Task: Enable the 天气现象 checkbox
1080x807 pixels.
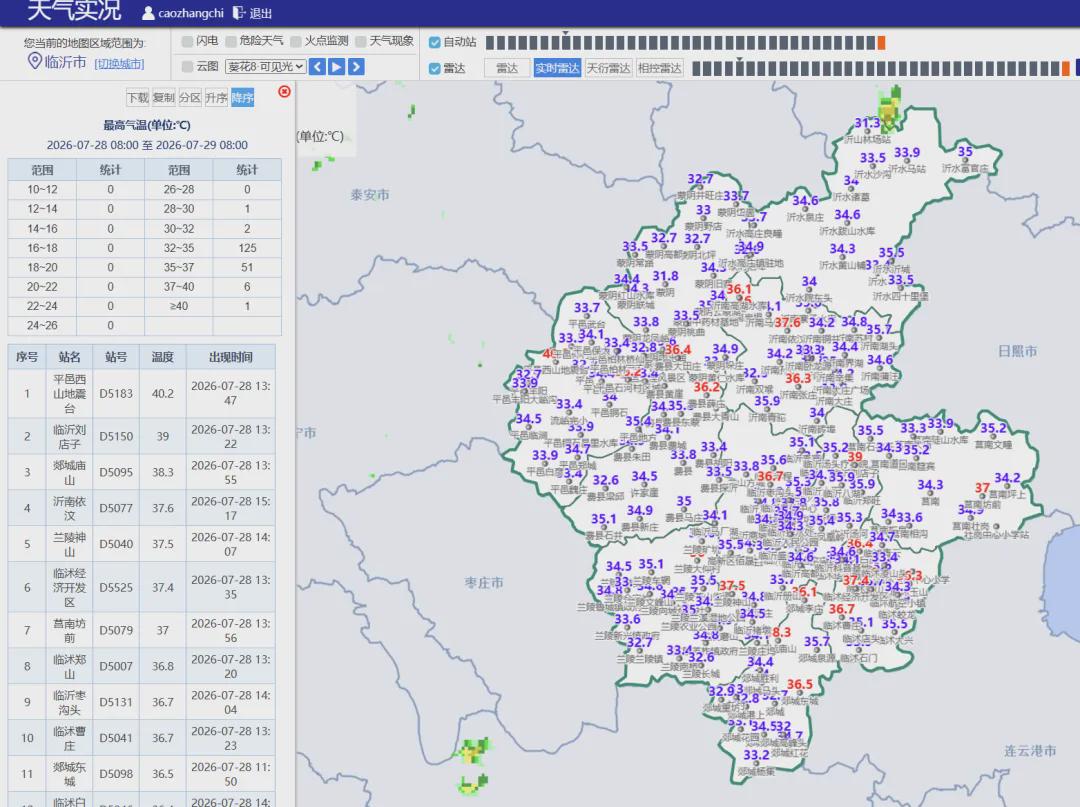Action: [361, 41]
